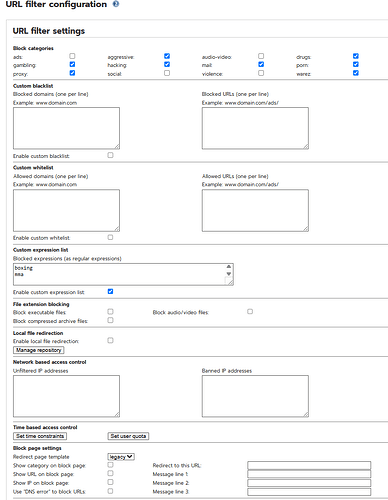388x500 pixels.
Task: Click the Set user quota button
Action: click(x=128, y=436)
